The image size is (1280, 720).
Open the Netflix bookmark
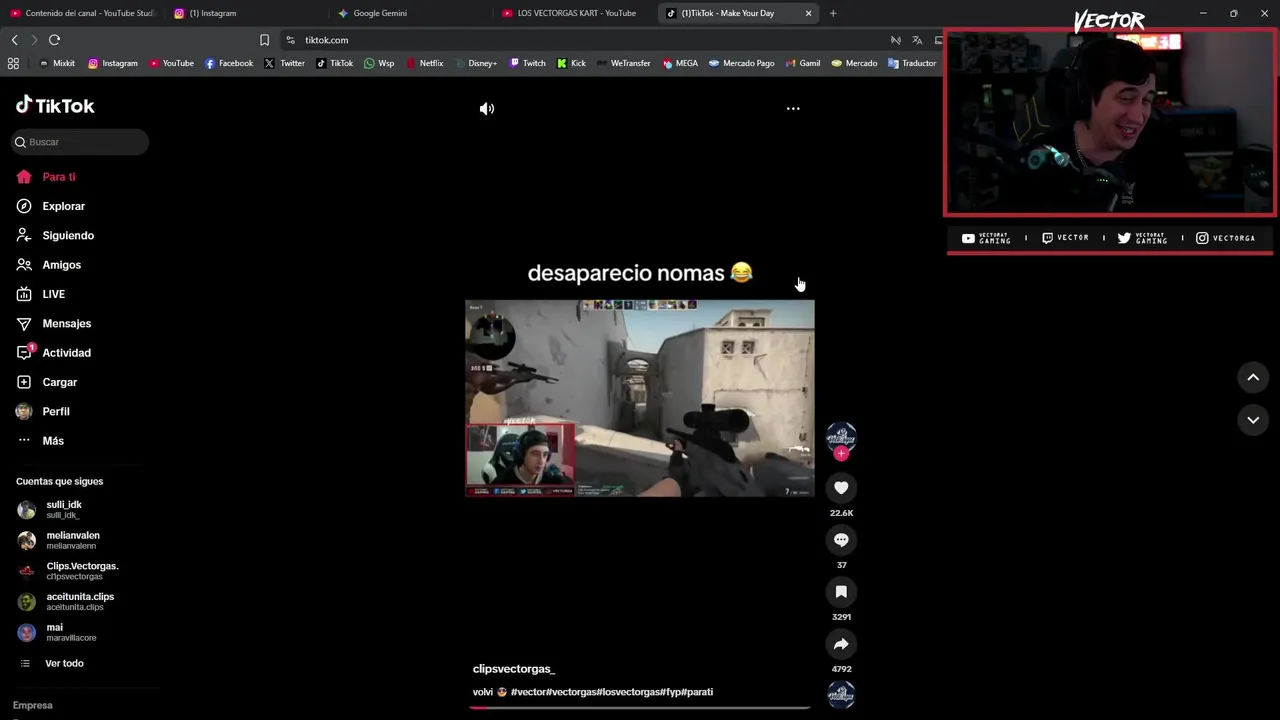tap(424, 63)
